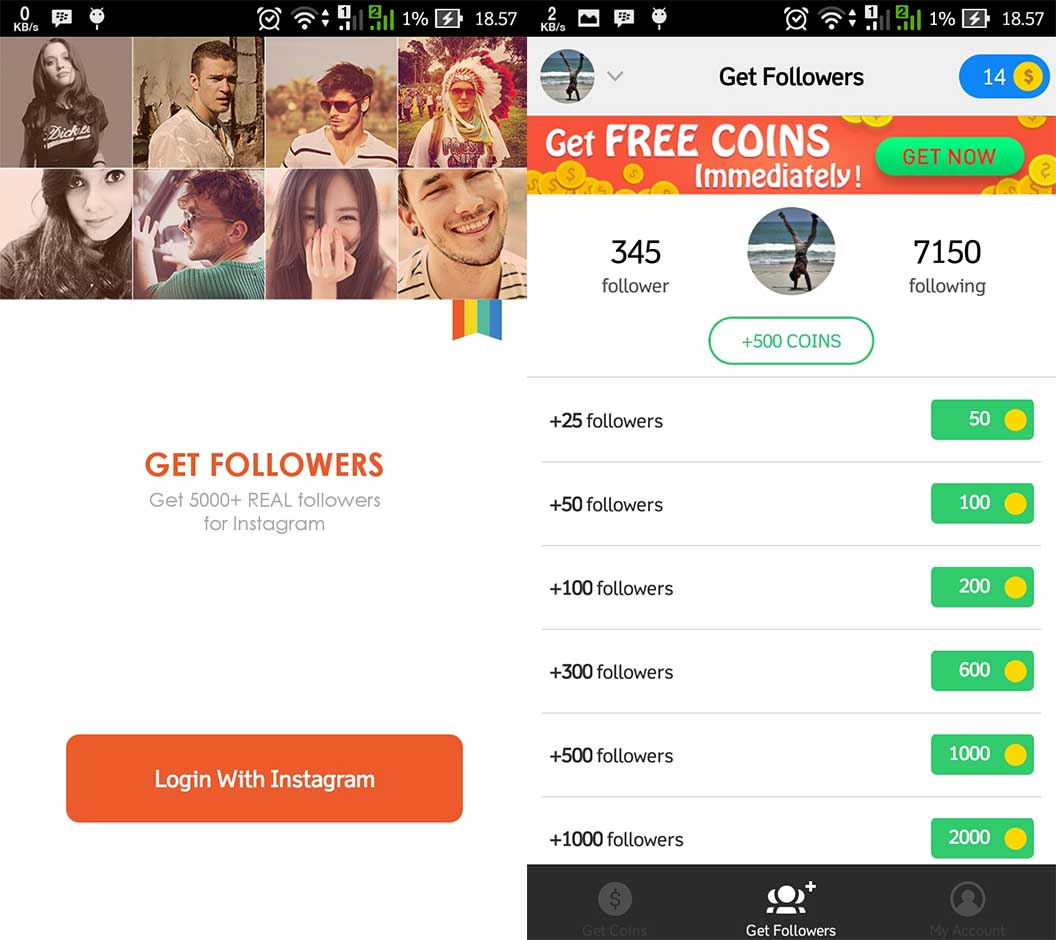1056x940 pixels.
Task: Open the Get Coins tab icon
Action: click(x=614, y=899)
